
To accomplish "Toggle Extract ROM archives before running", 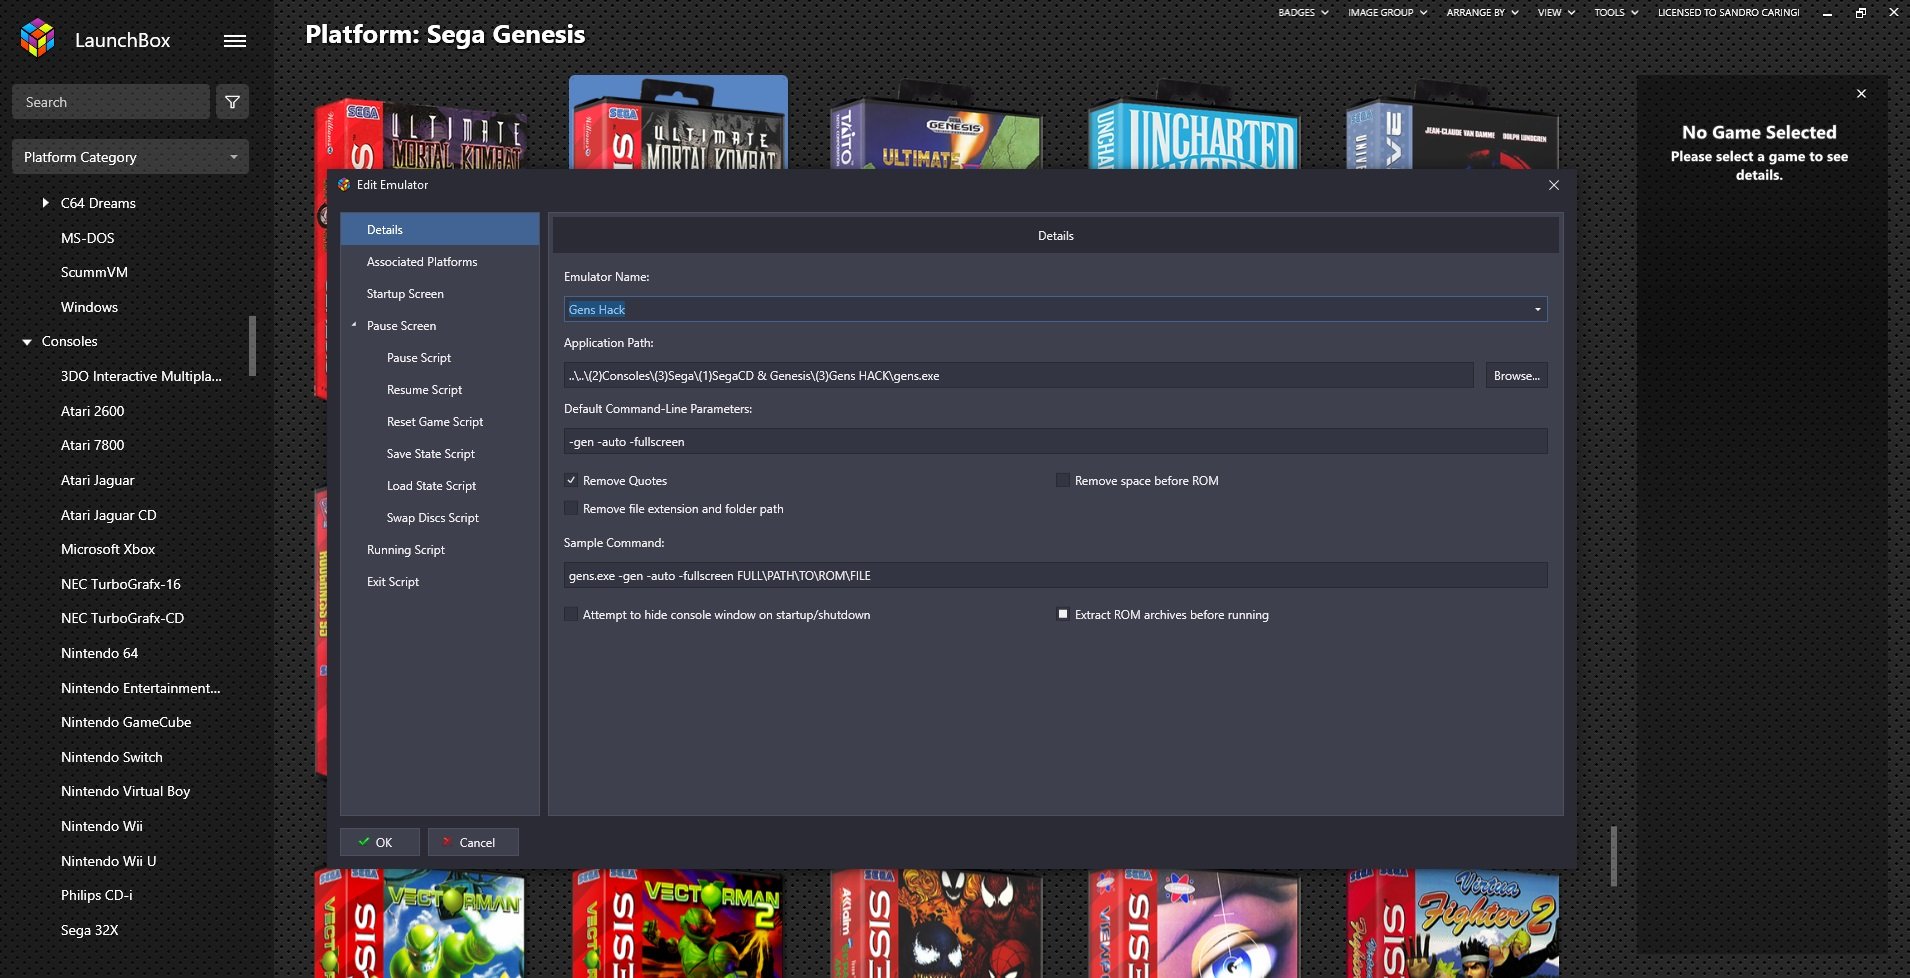I will click(1063, 615).
